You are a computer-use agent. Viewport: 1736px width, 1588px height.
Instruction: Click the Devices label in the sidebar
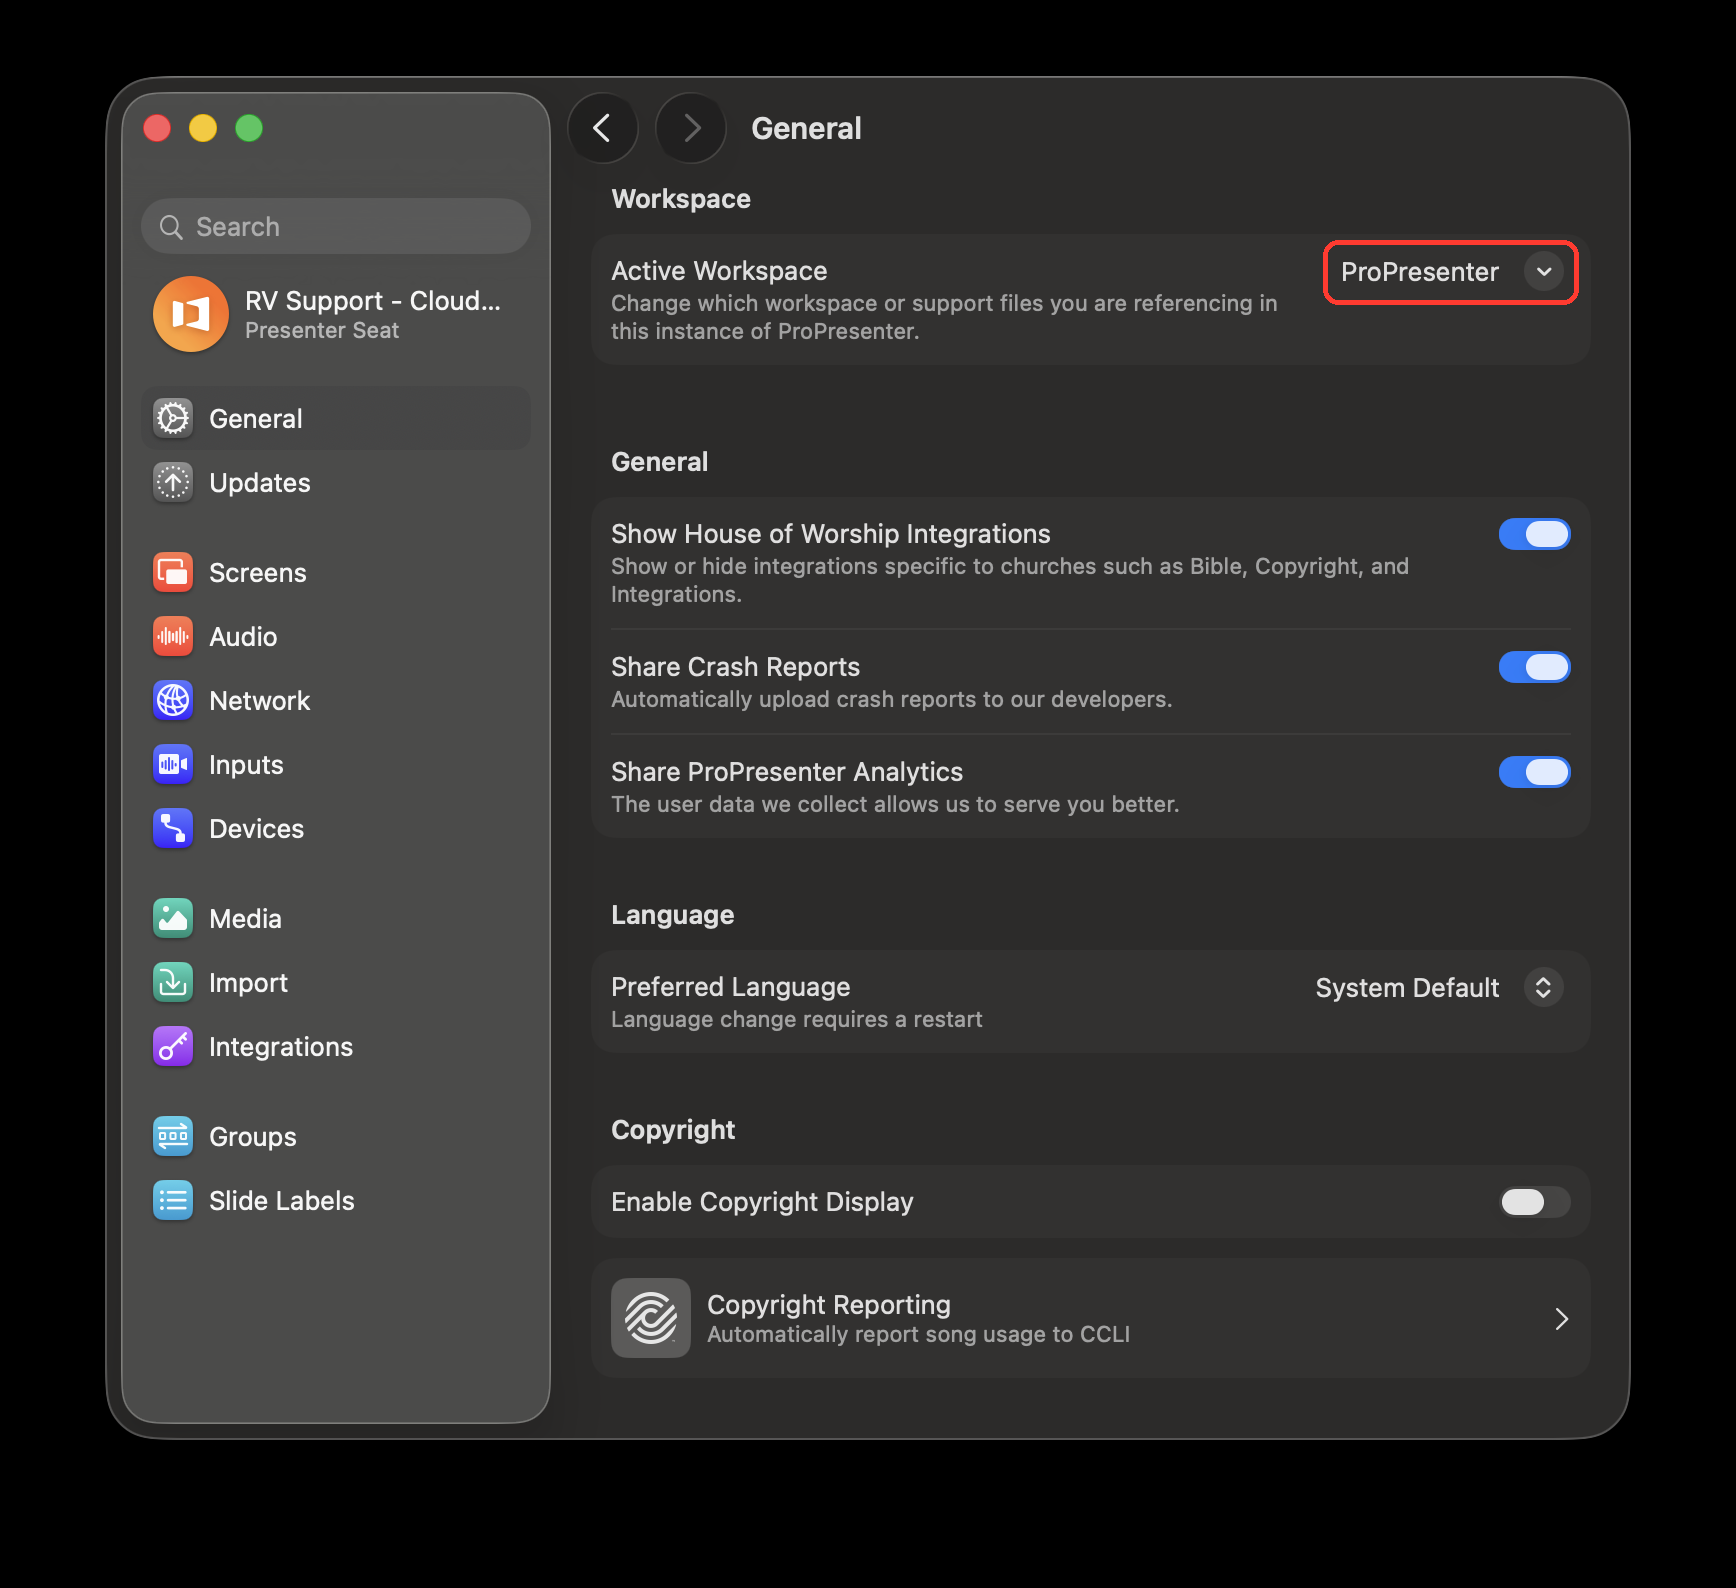tap(256, 829)
